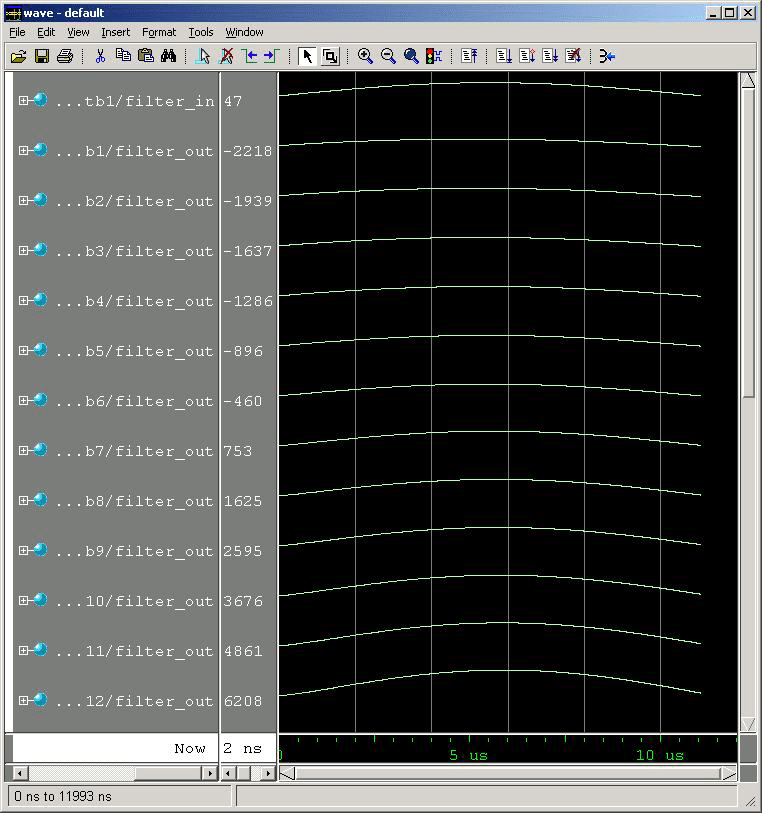
Task: Activate Zoom mode tool
Action: point(330,56)
